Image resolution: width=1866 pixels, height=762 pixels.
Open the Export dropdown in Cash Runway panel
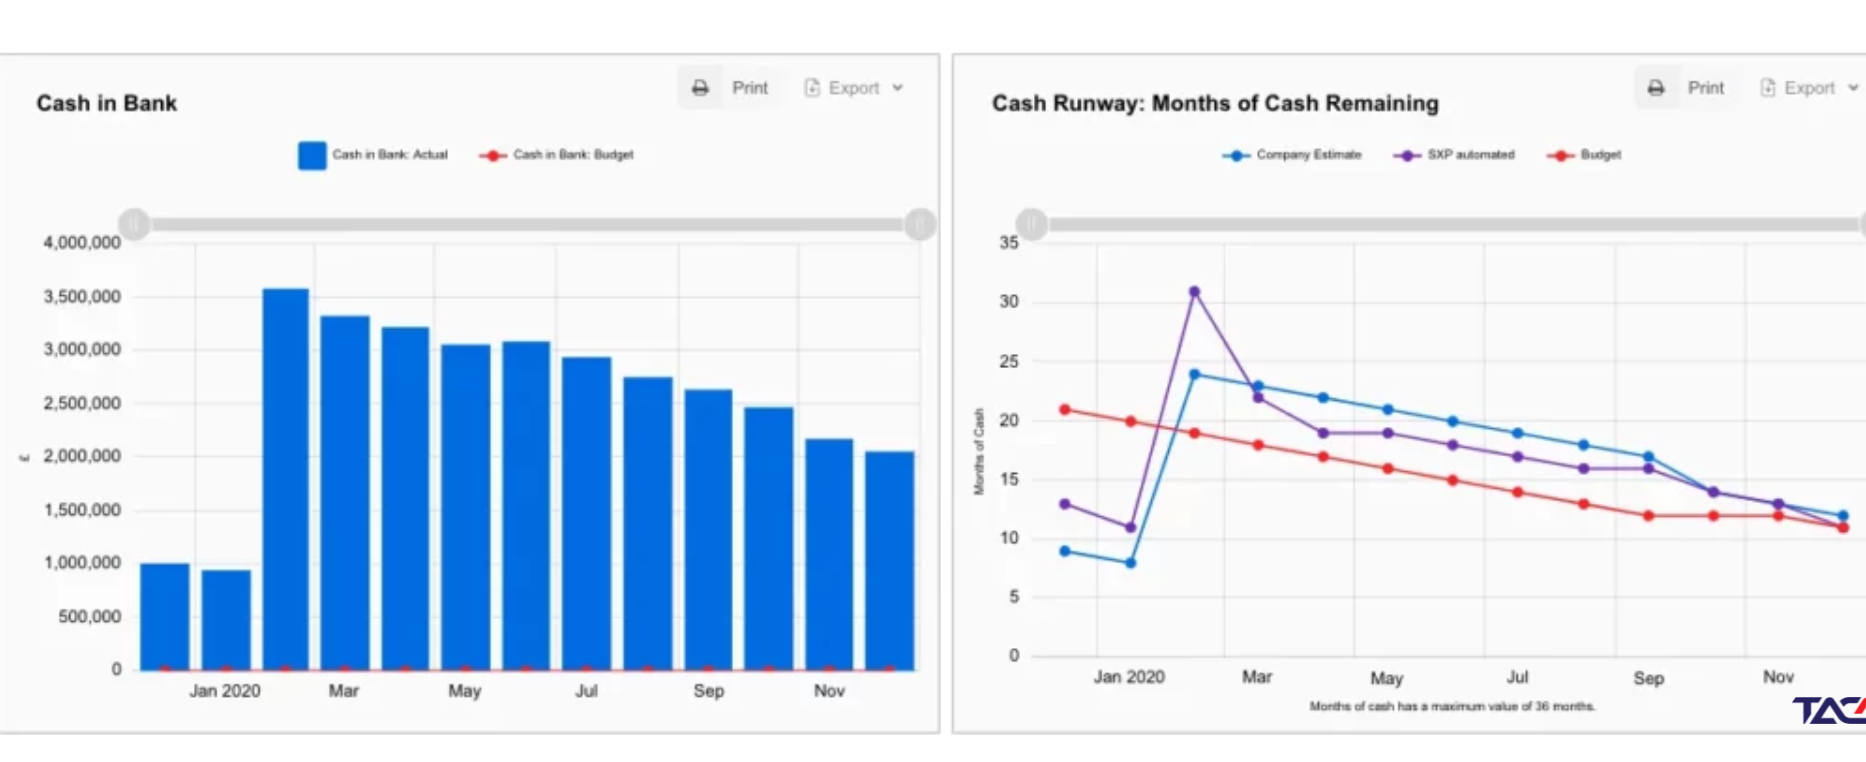(1810, 88)
